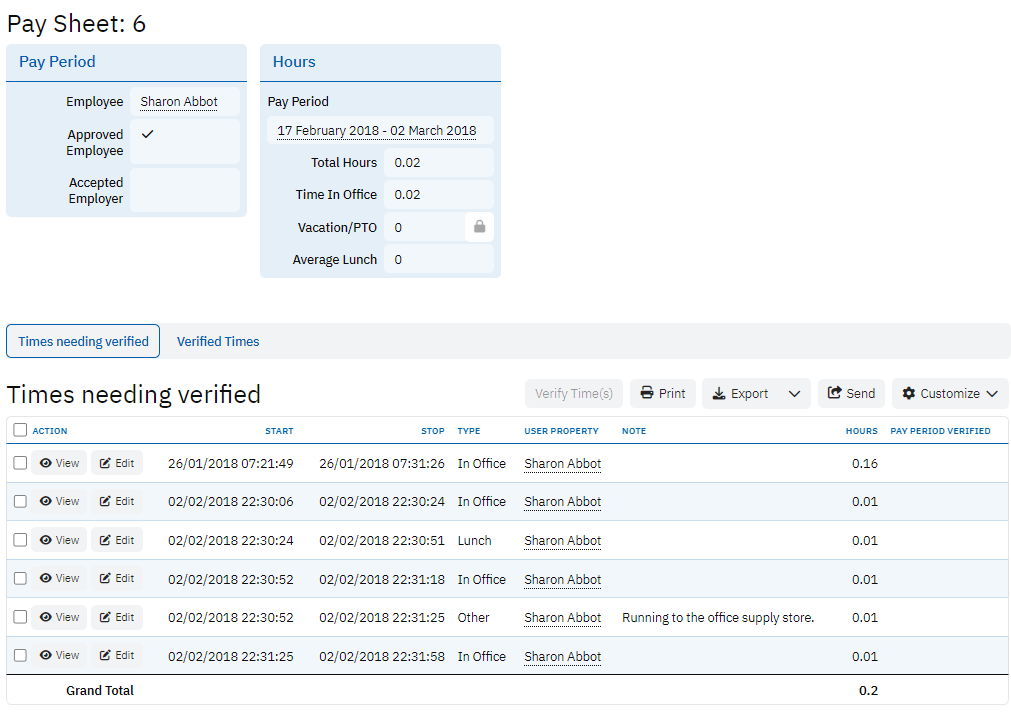The height and width of the screenshot is (712, 1011).
Task: Click the lock icon beside Vacation/PTO
Action: [479, 227]
